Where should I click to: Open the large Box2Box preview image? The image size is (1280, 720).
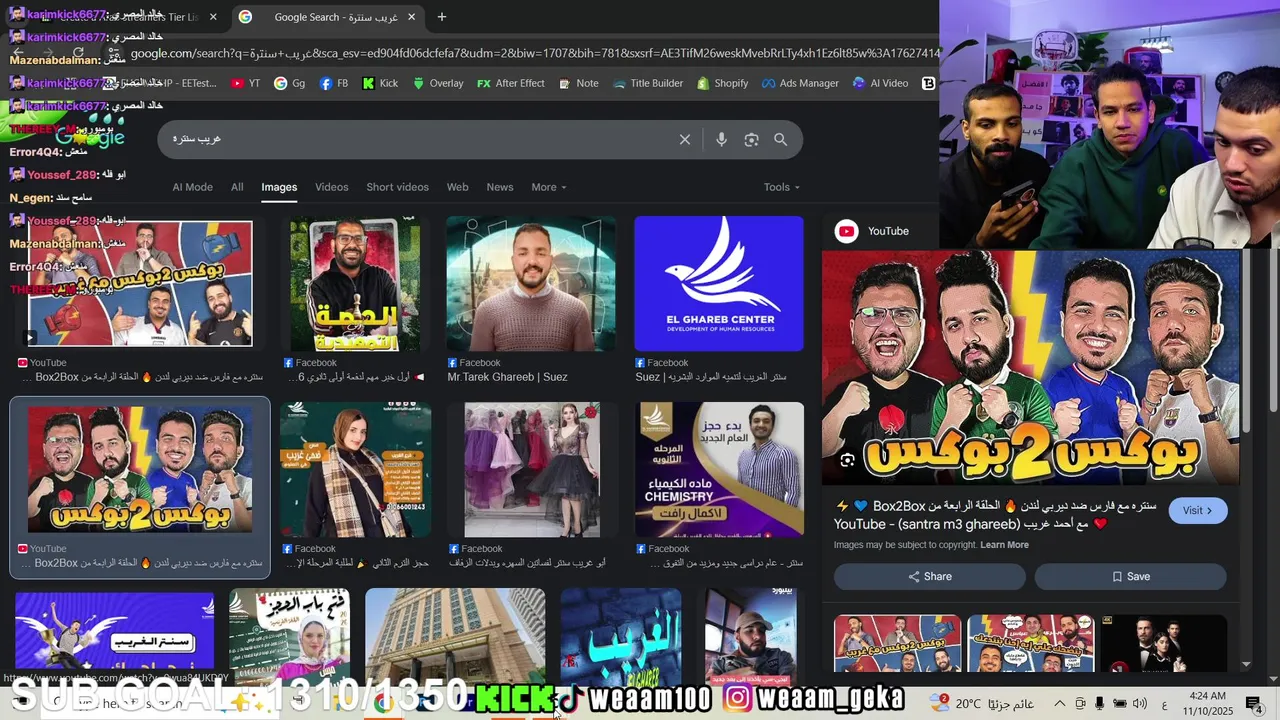[1030, 368]
